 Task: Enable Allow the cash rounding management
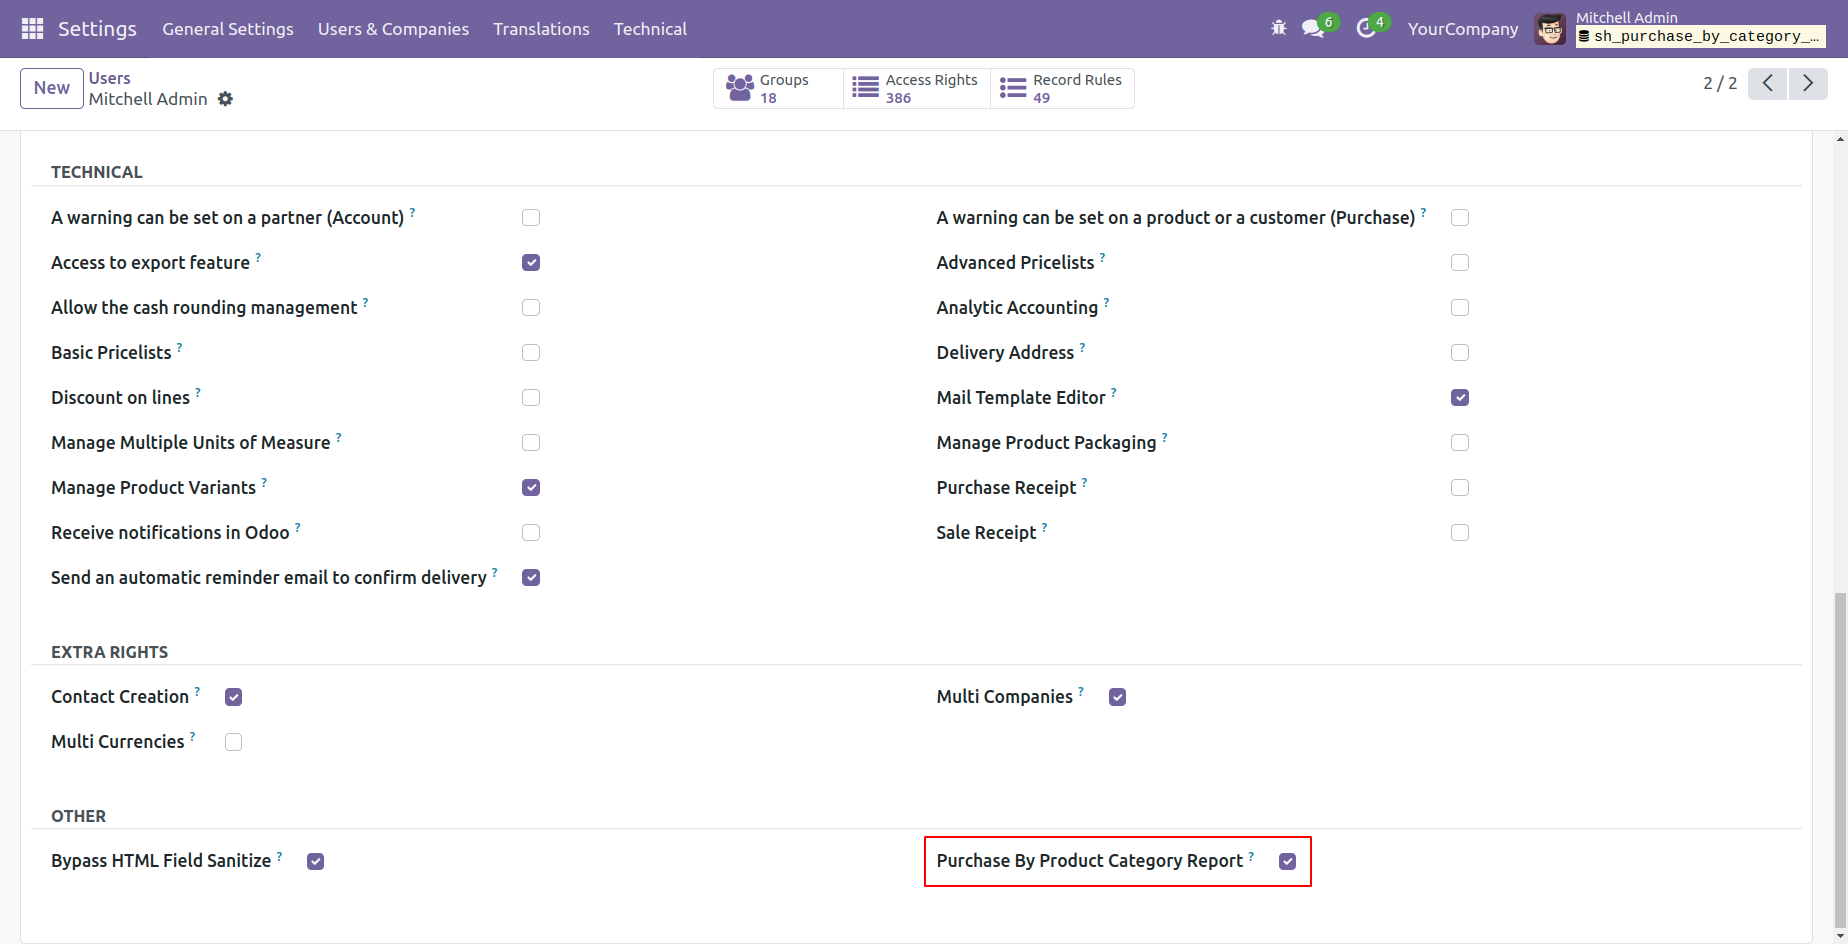(x=531, y=308)
